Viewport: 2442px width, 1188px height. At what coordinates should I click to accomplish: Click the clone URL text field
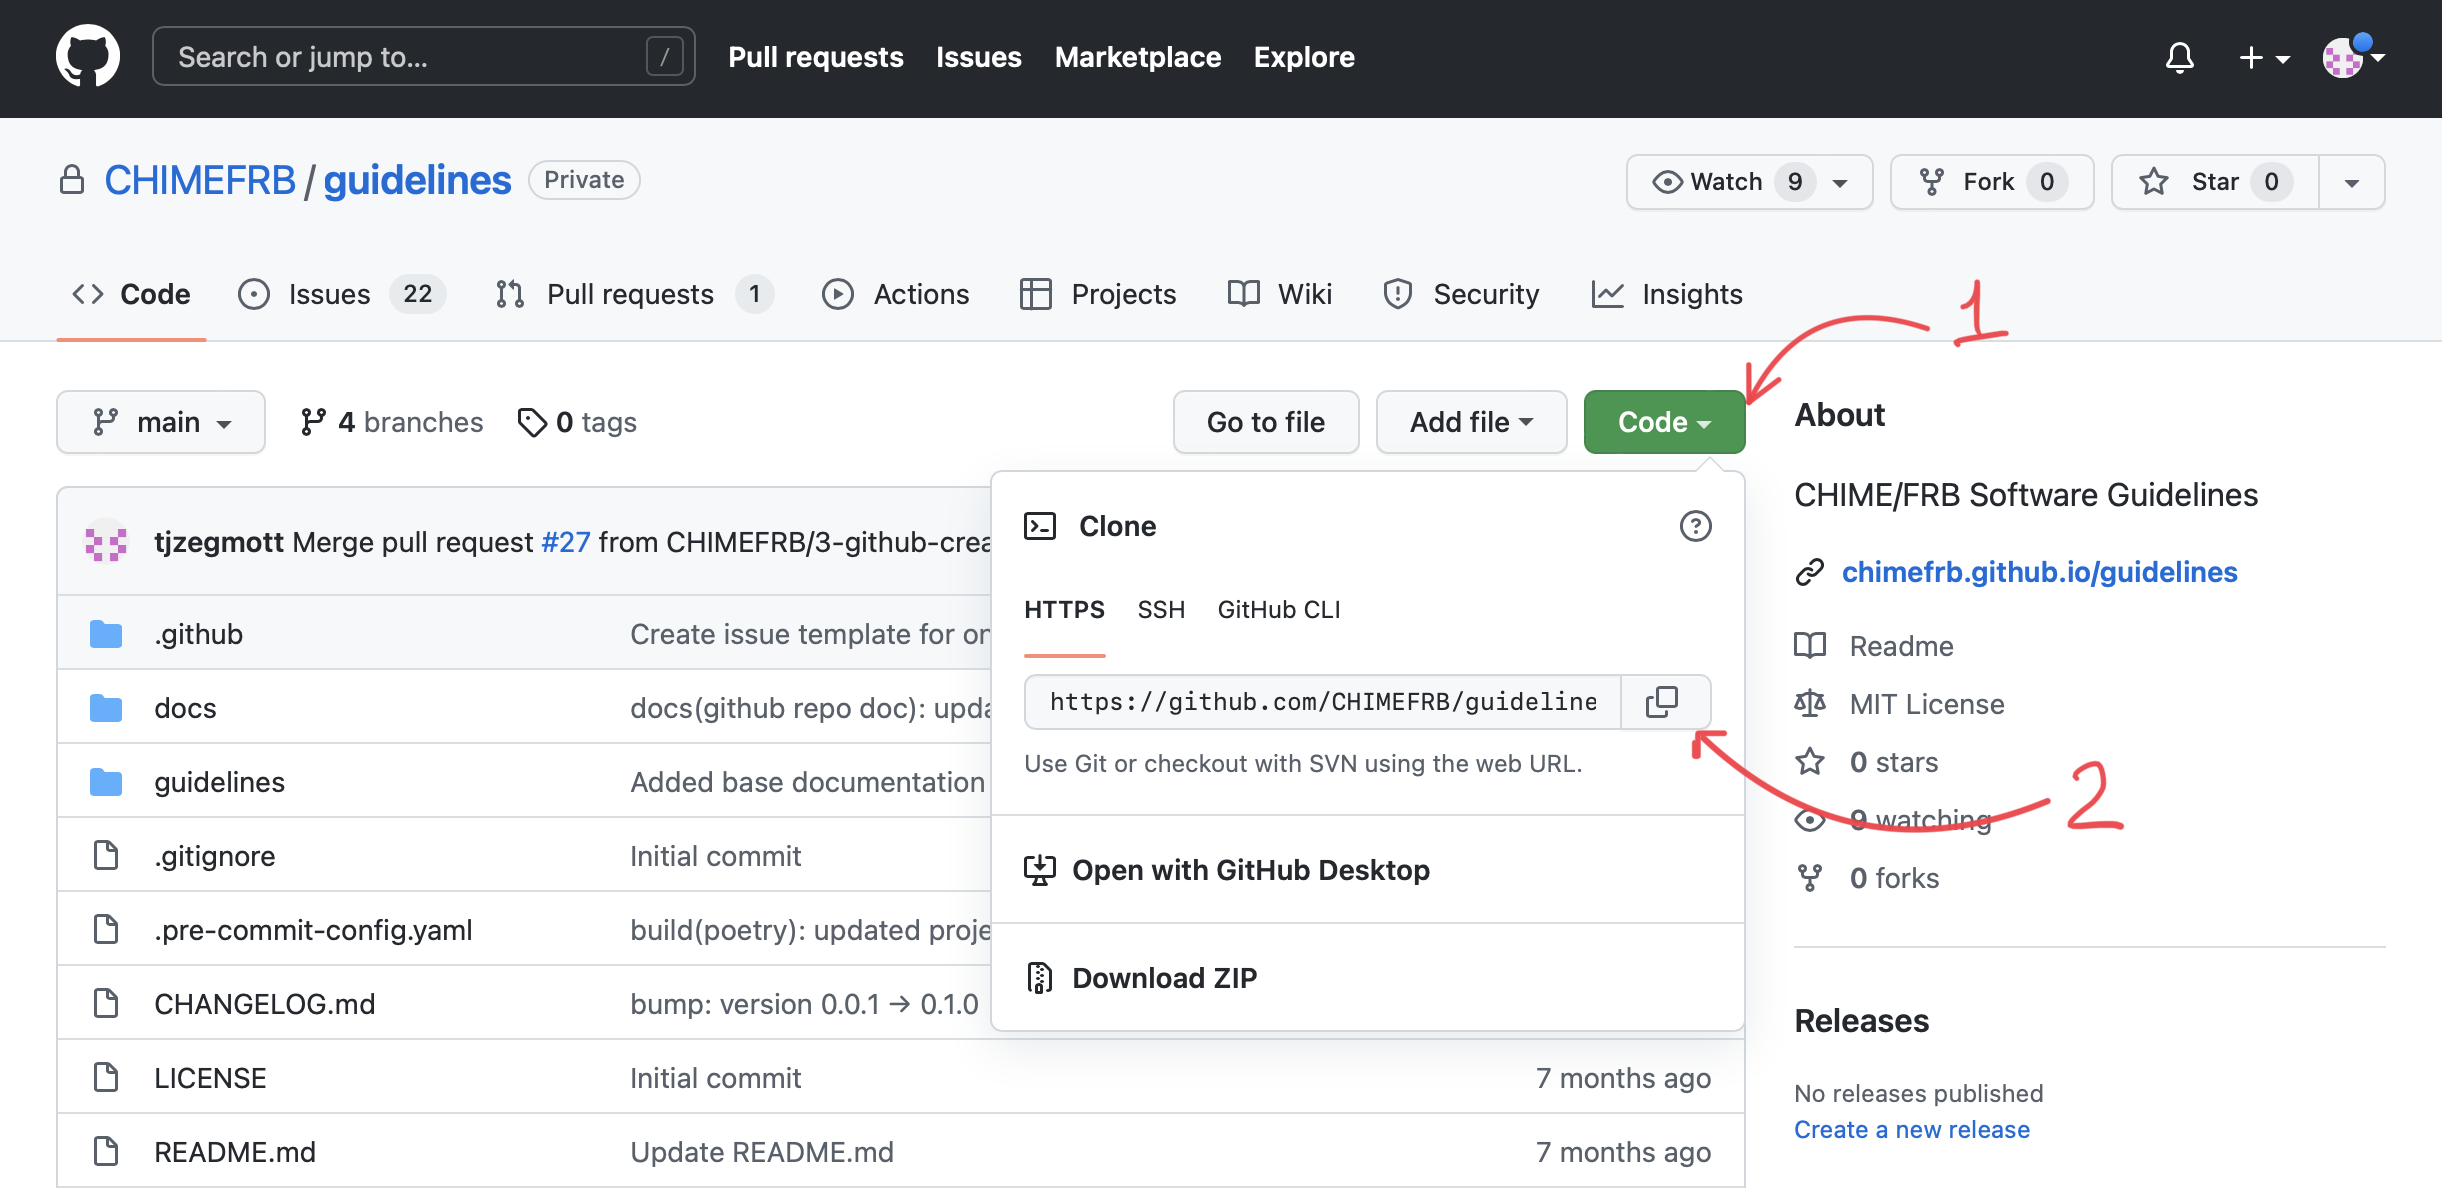1323,702
